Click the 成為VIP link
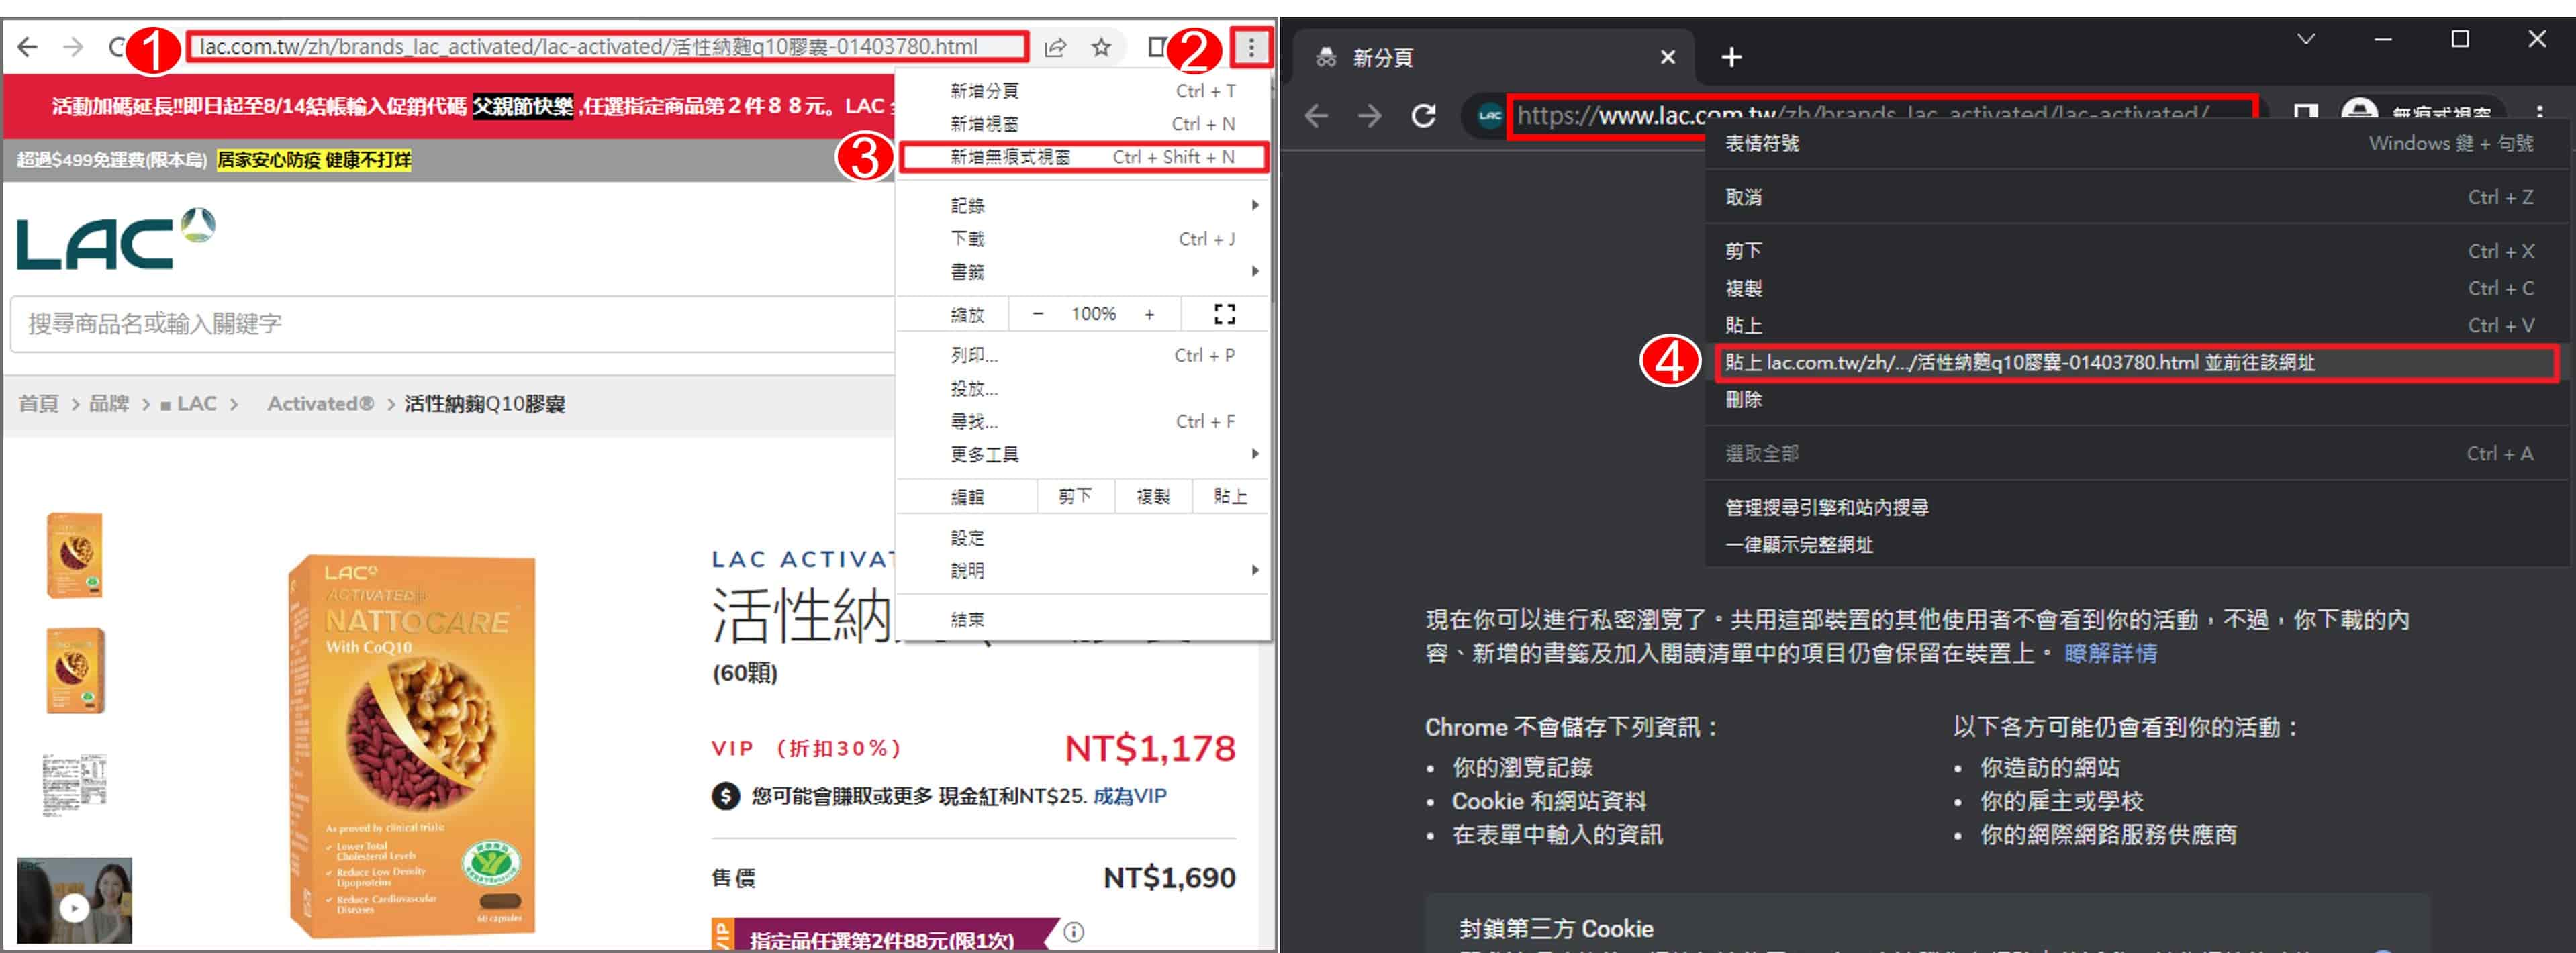 1129,796
